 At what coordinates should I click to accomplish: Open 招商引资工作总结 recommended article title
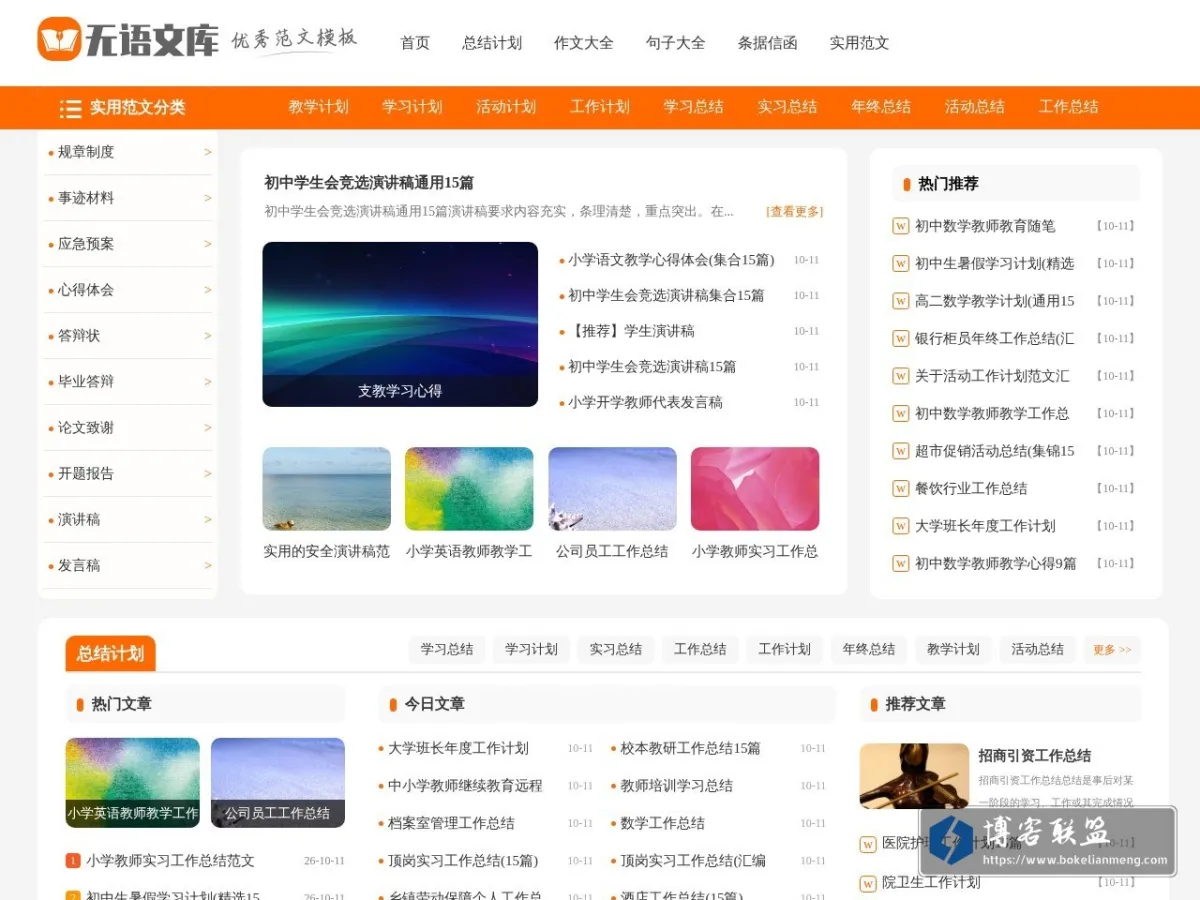pos(1034,756)
